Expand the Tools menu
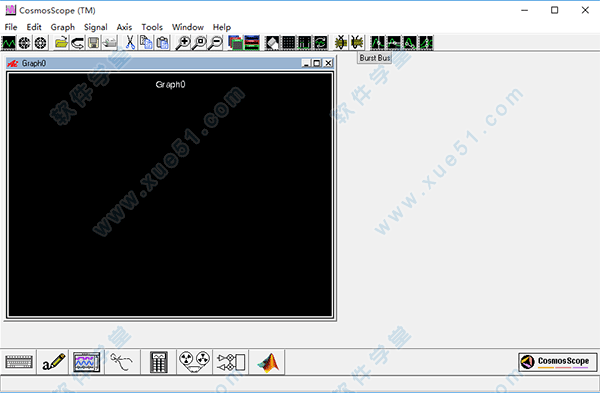The width and height of the screenshot is (600, 393). point(152,27)
